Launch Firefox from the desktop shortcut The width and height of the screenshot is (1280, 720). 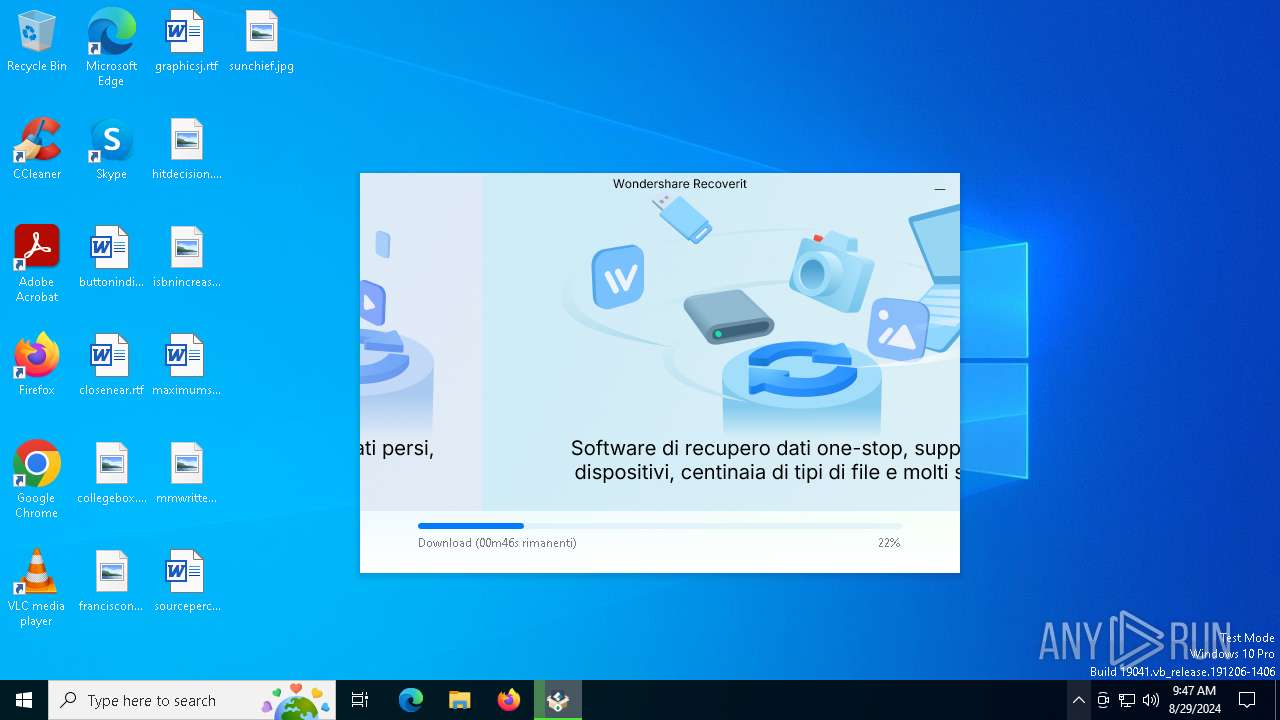pos(37,366)
